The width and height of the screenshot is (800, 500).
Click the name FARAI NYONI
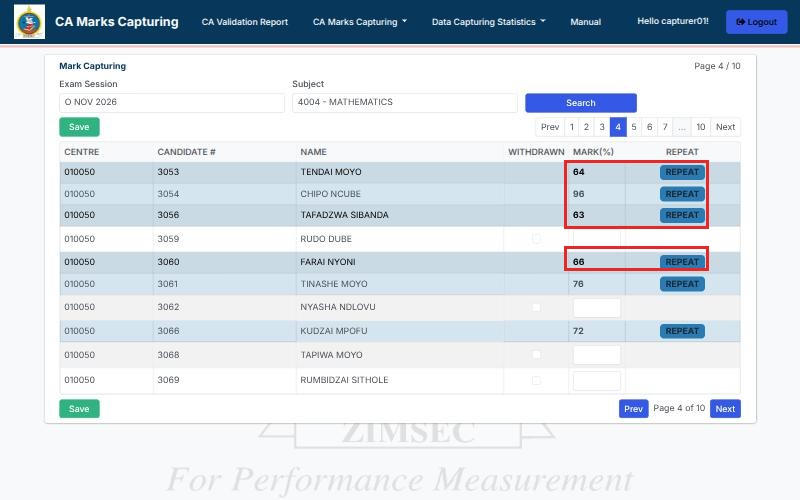click(x=328, y=262)
